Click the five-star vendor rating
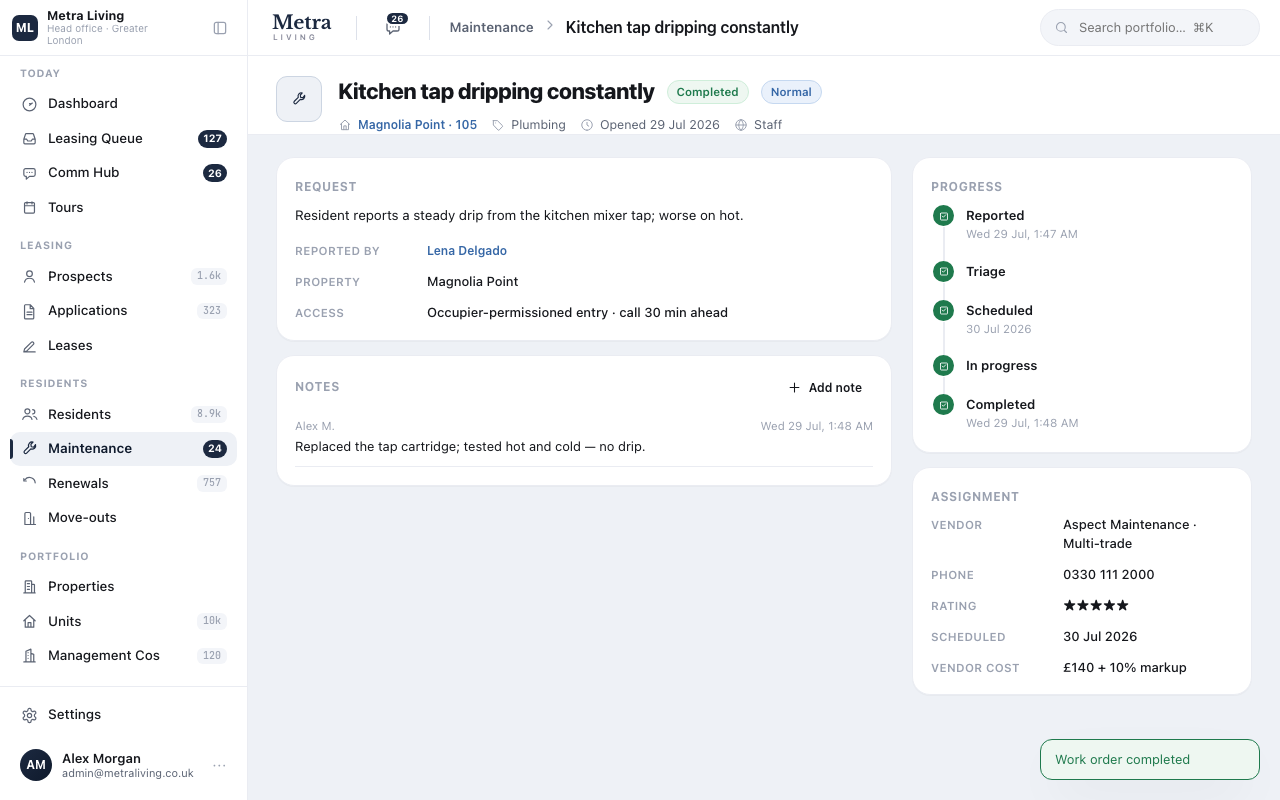 pos(1096,606)
